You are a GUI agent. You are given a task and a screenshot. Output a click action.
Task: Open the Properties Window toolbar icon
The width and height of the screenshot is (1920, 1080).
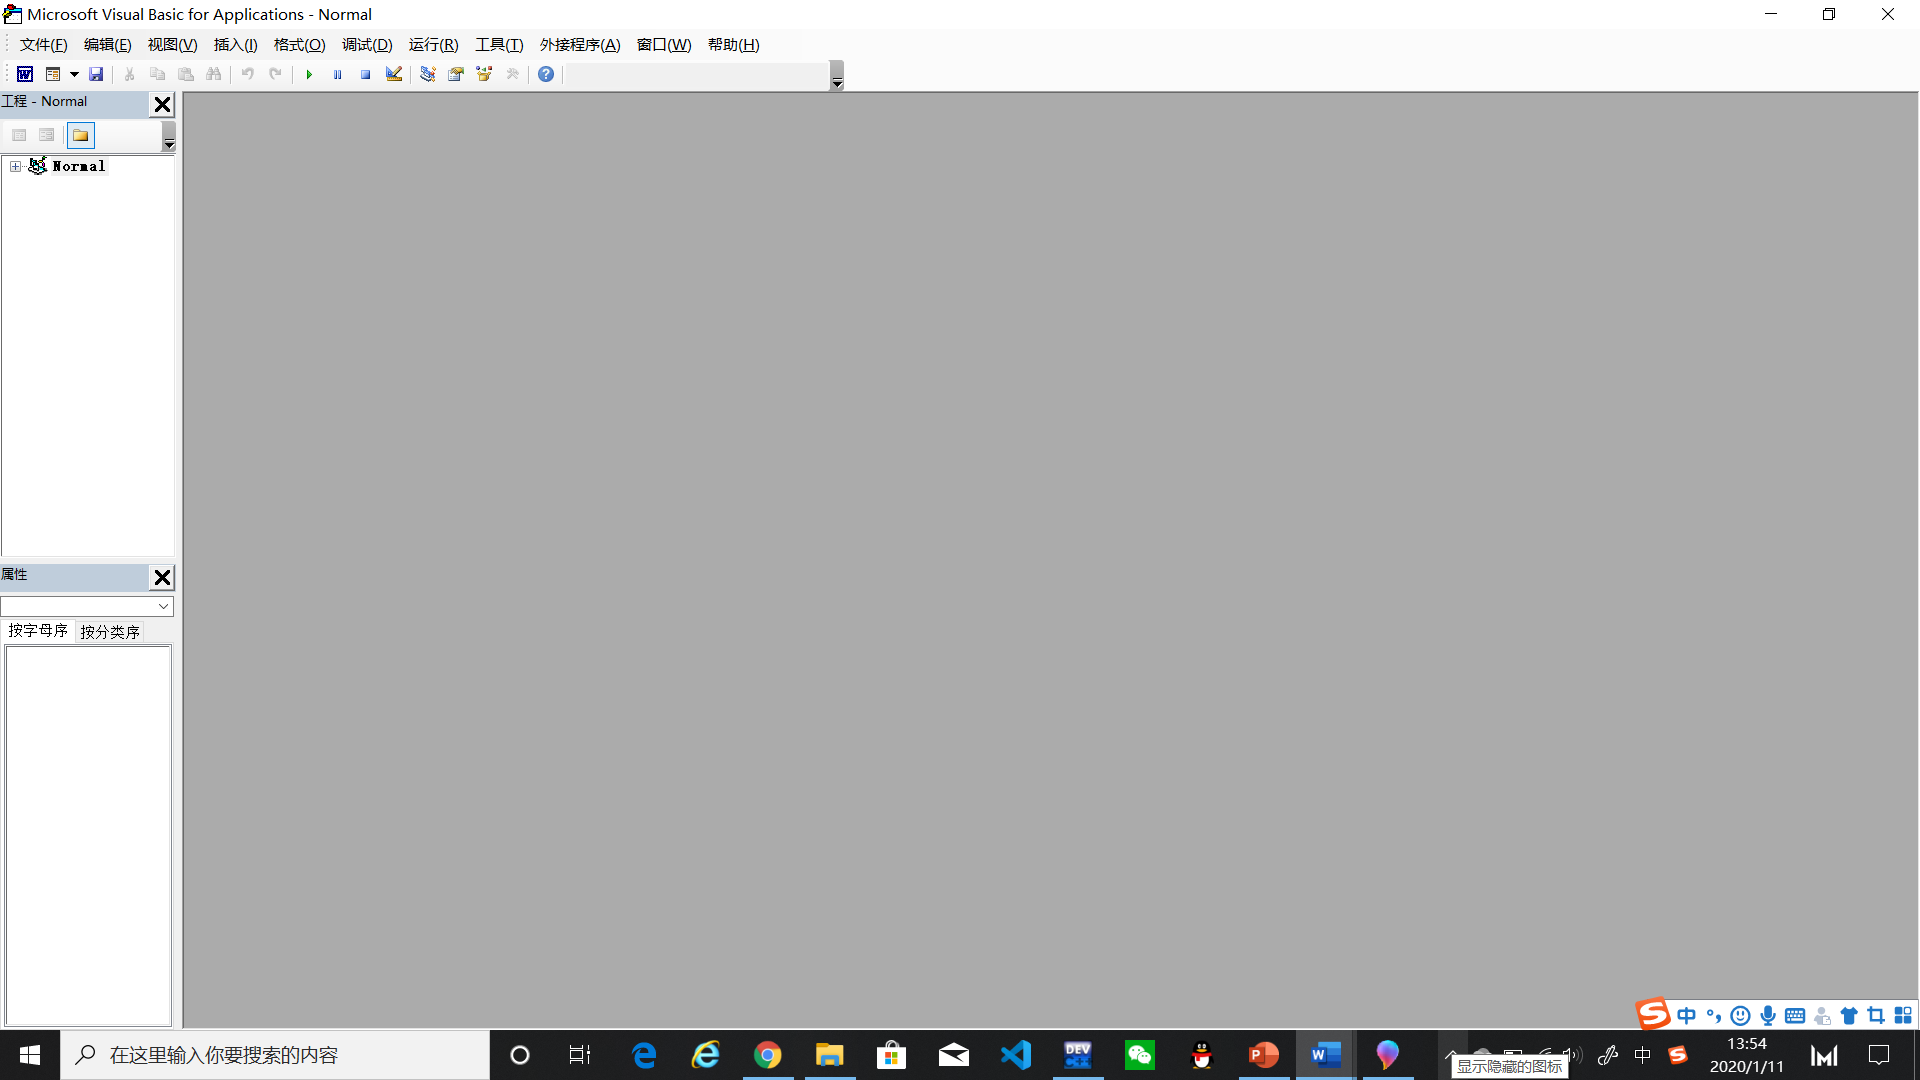click(455, 74)
